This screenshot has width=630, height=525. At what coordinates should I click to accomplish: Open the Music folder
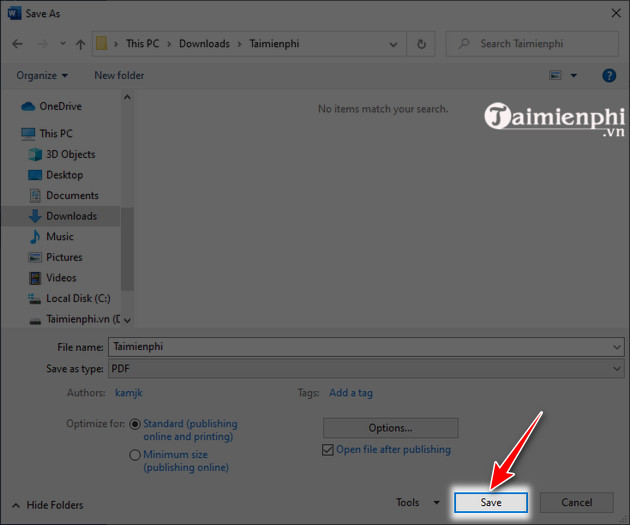(x=60, y=237)
